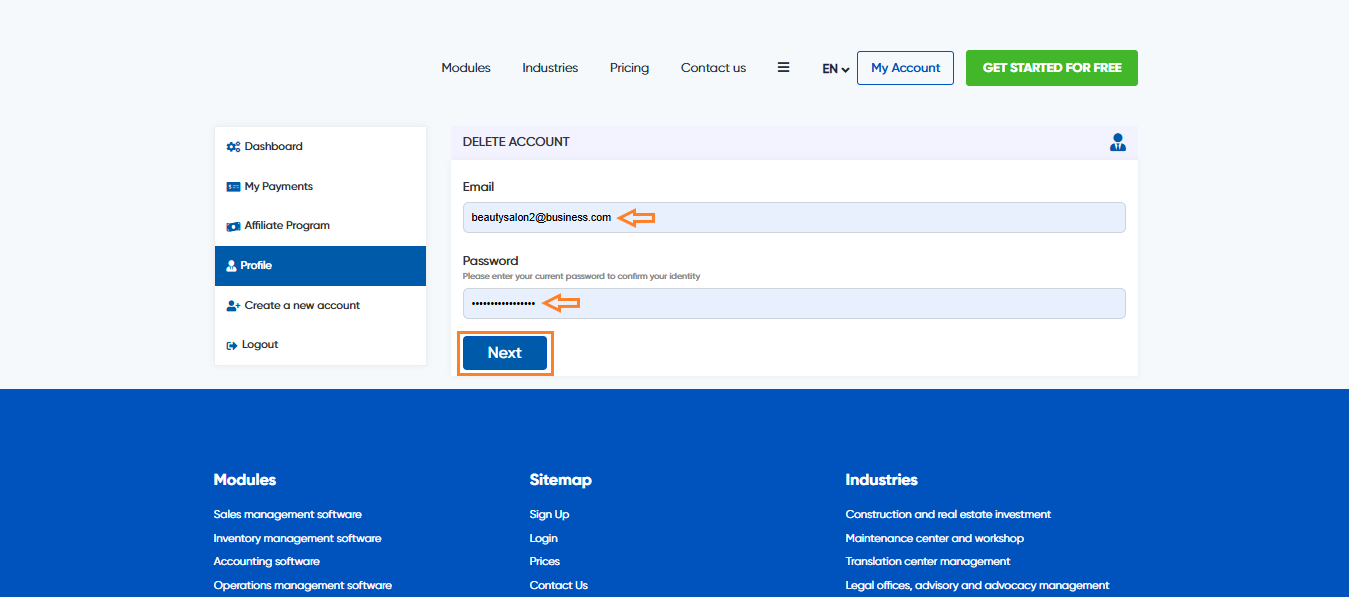Click the Profile person icon in sidebar

tap(231, 266)
